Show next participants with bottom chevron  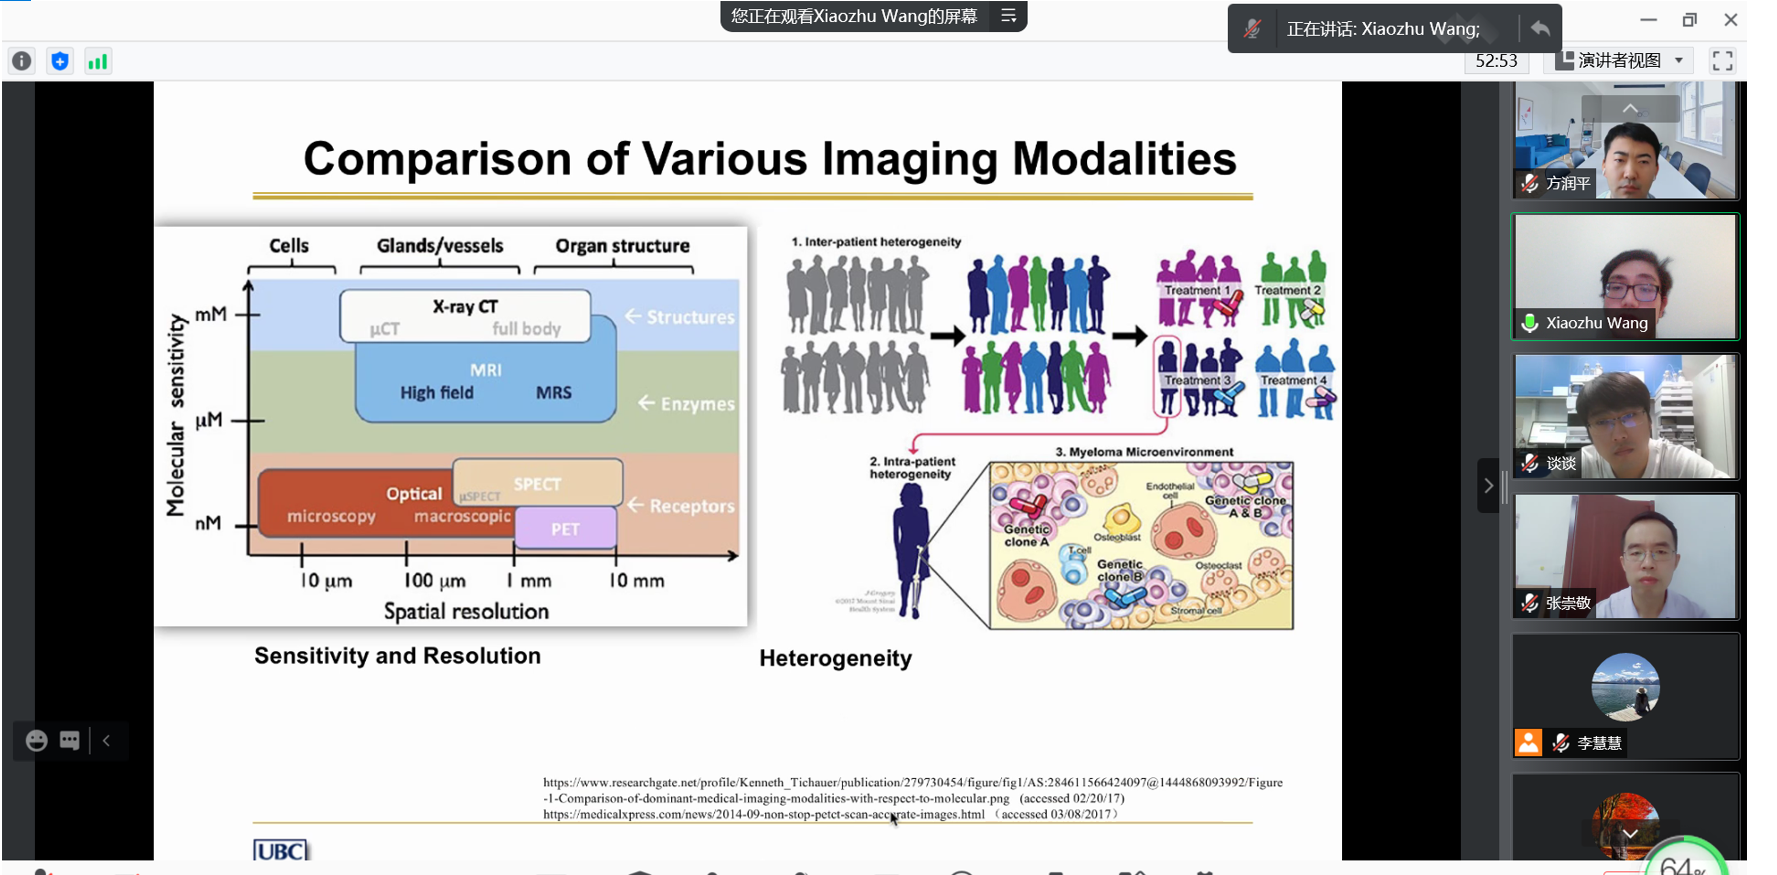1630,833
